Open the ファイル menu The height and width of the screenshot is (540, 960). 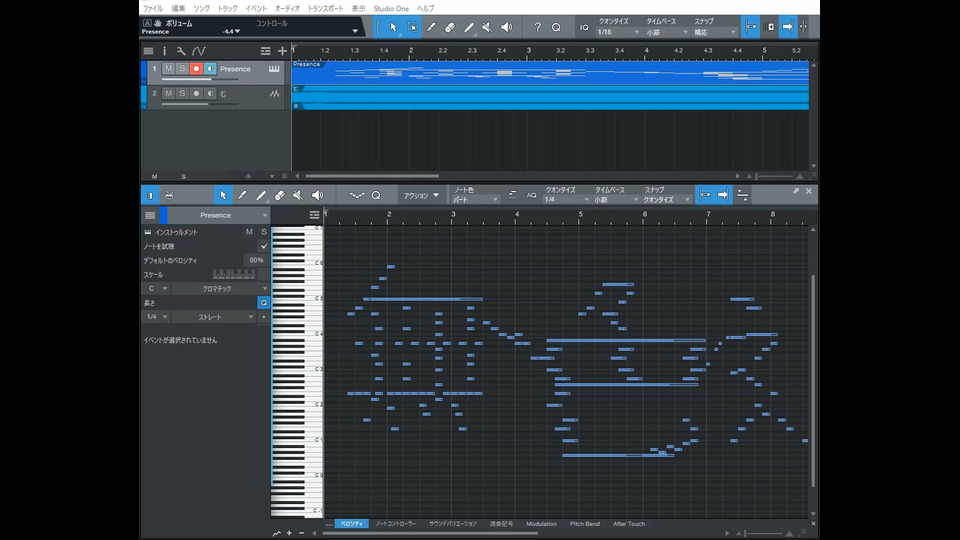(152, 9)
